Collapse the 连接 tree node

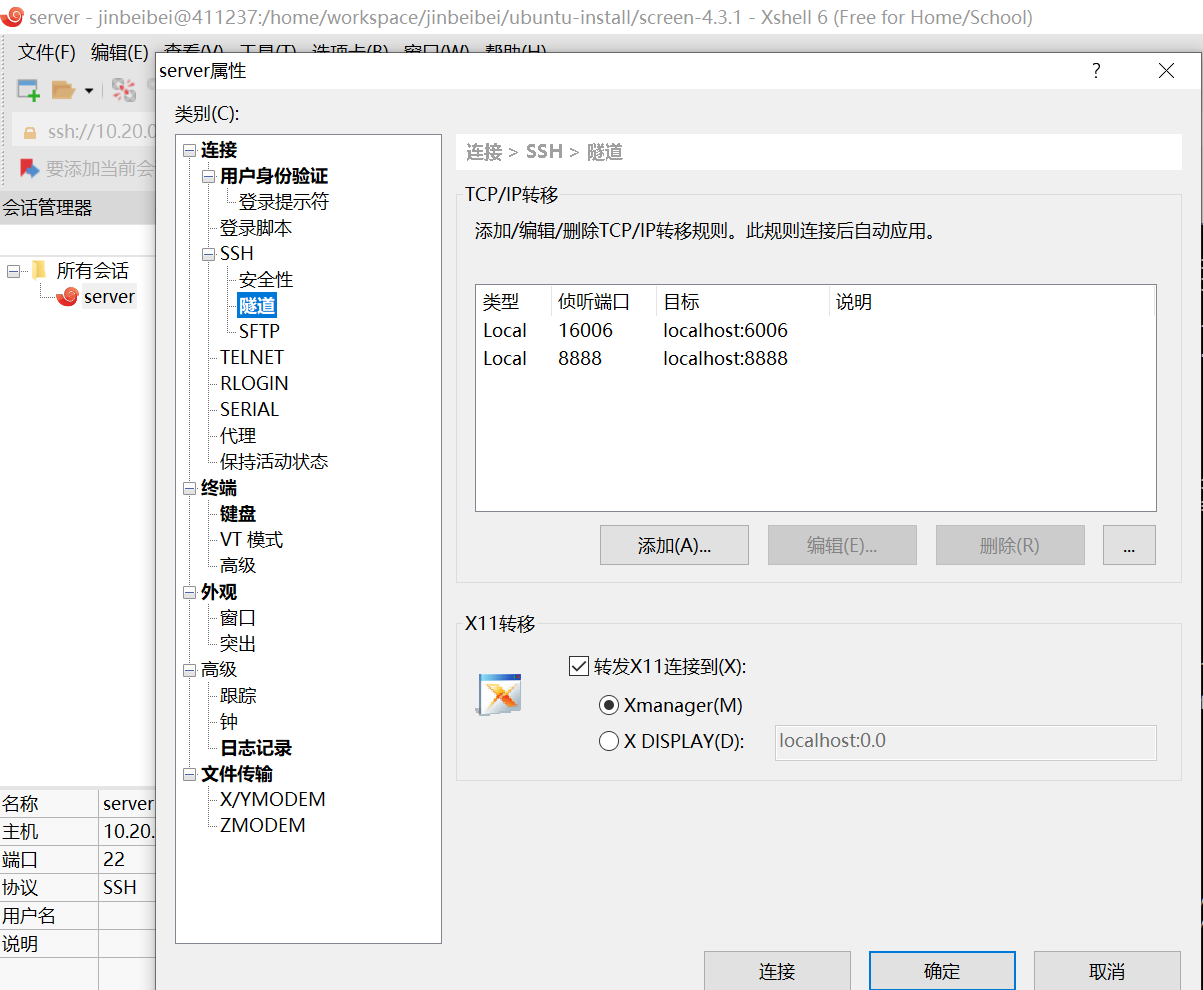(190, 150)
